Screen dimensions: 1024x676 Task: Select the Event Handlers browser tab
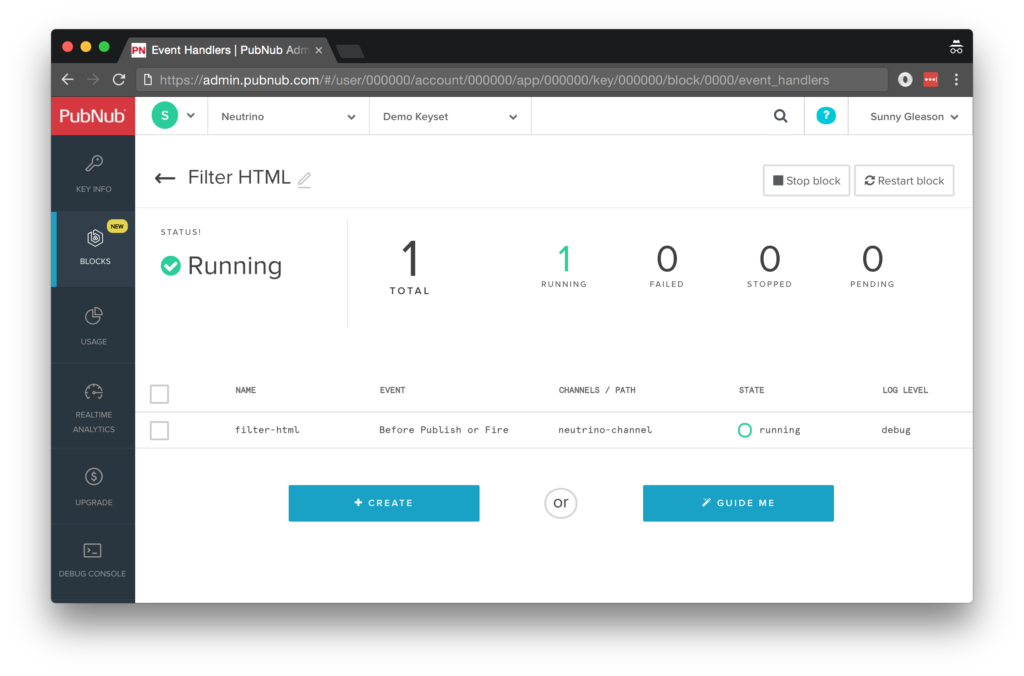click(225, 49)
